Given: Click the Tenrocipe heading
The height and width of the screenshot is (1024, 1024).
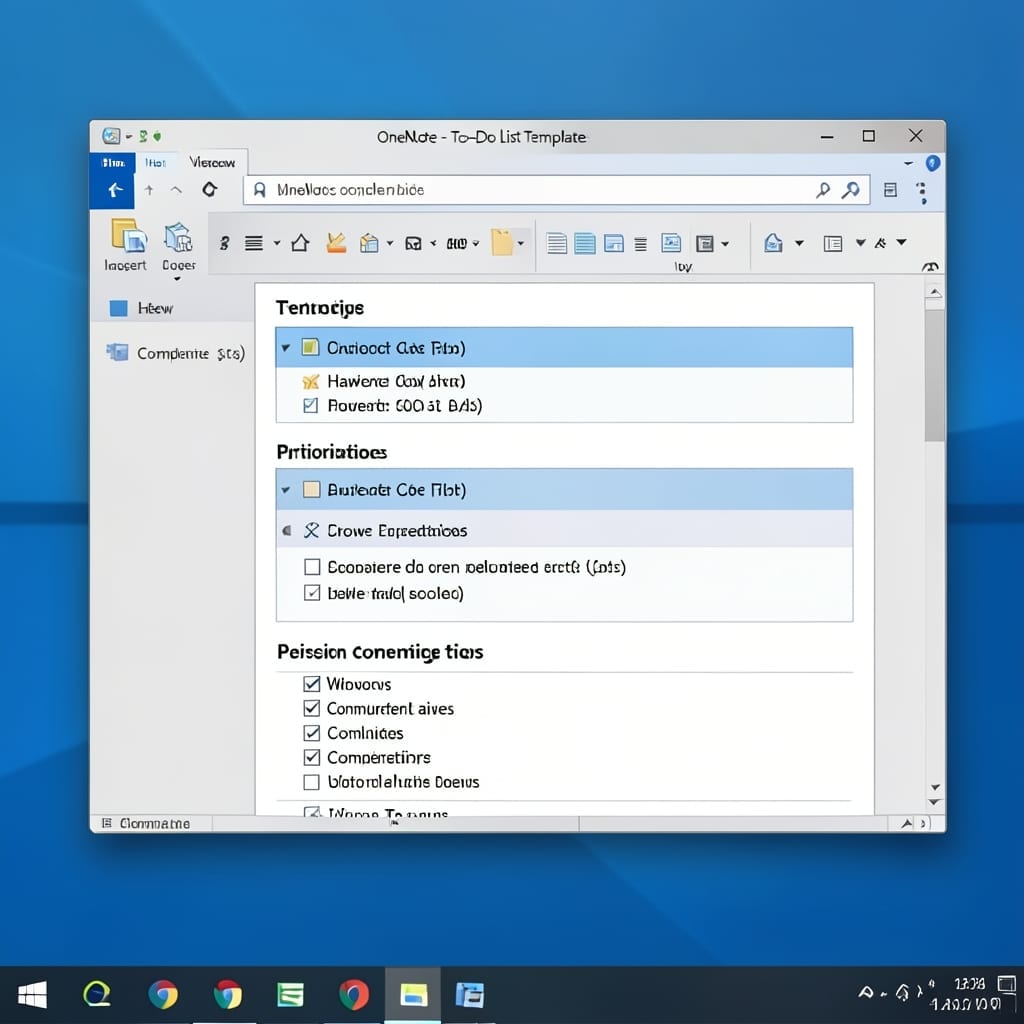Looking at the screenshot, I should pos(320,308).
